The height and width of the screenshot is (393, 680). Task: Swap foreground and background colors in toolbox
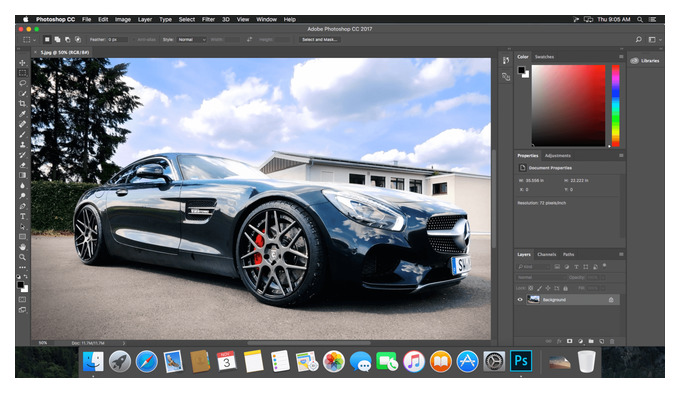point(26,276)
